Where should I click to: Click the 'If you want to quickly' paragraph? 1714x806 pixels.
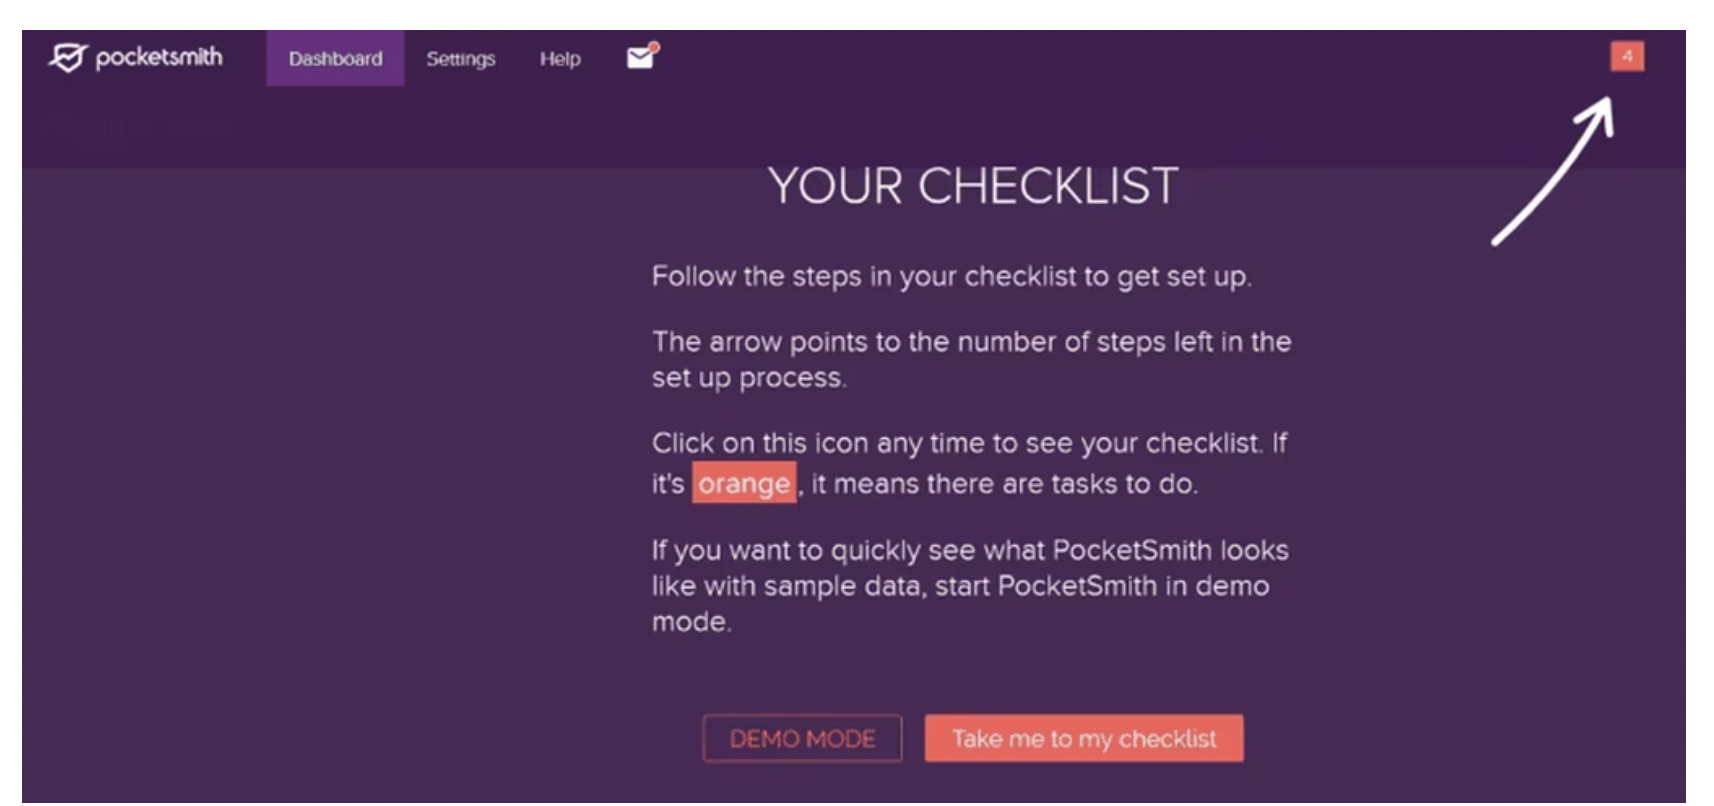pyautogui.click(x=970, y=585)
